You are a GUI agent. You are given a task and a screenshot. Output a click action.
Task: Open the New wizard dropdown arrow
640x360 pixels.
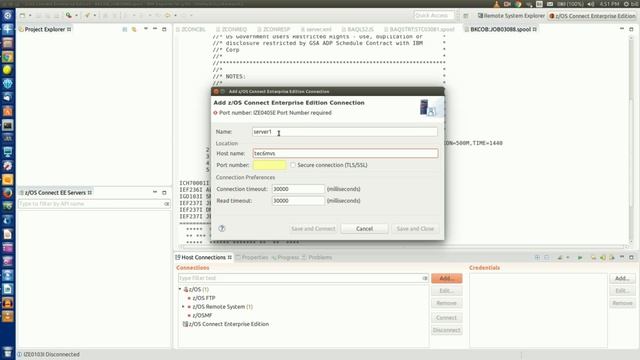tap(30, 16)
